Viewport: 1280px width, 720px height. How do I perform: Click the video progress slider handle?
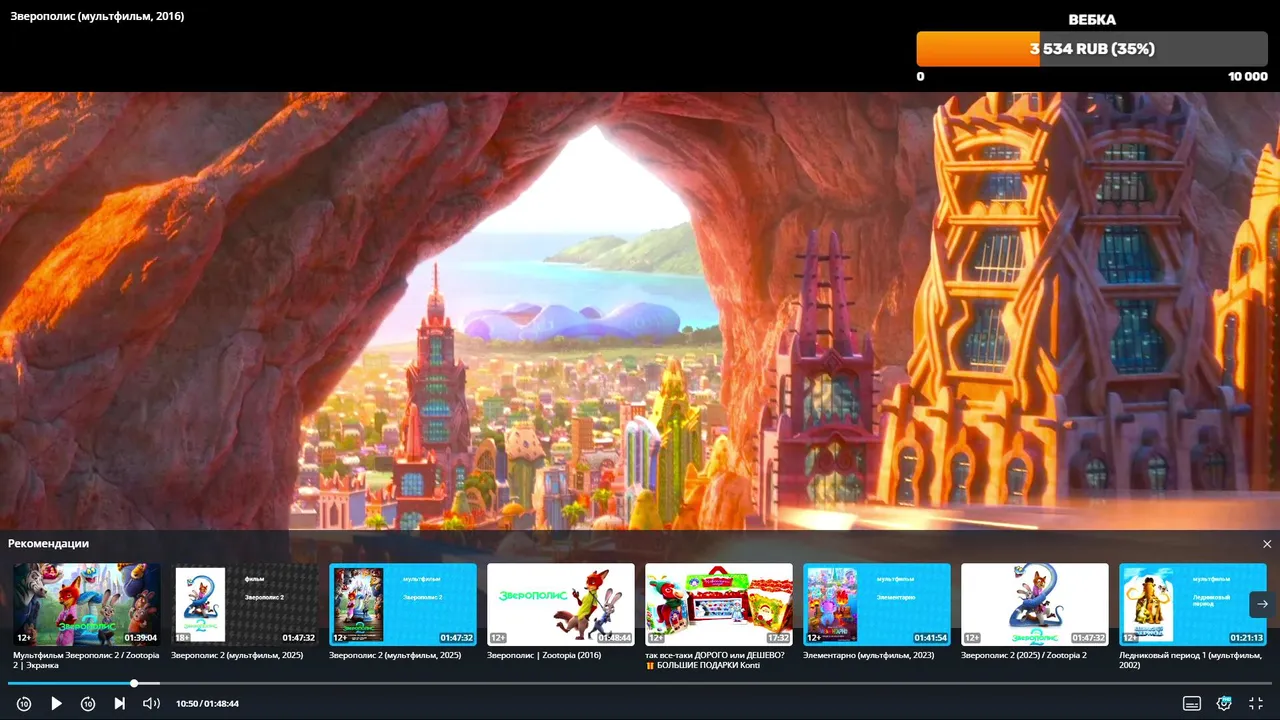[x=134, y=684]
